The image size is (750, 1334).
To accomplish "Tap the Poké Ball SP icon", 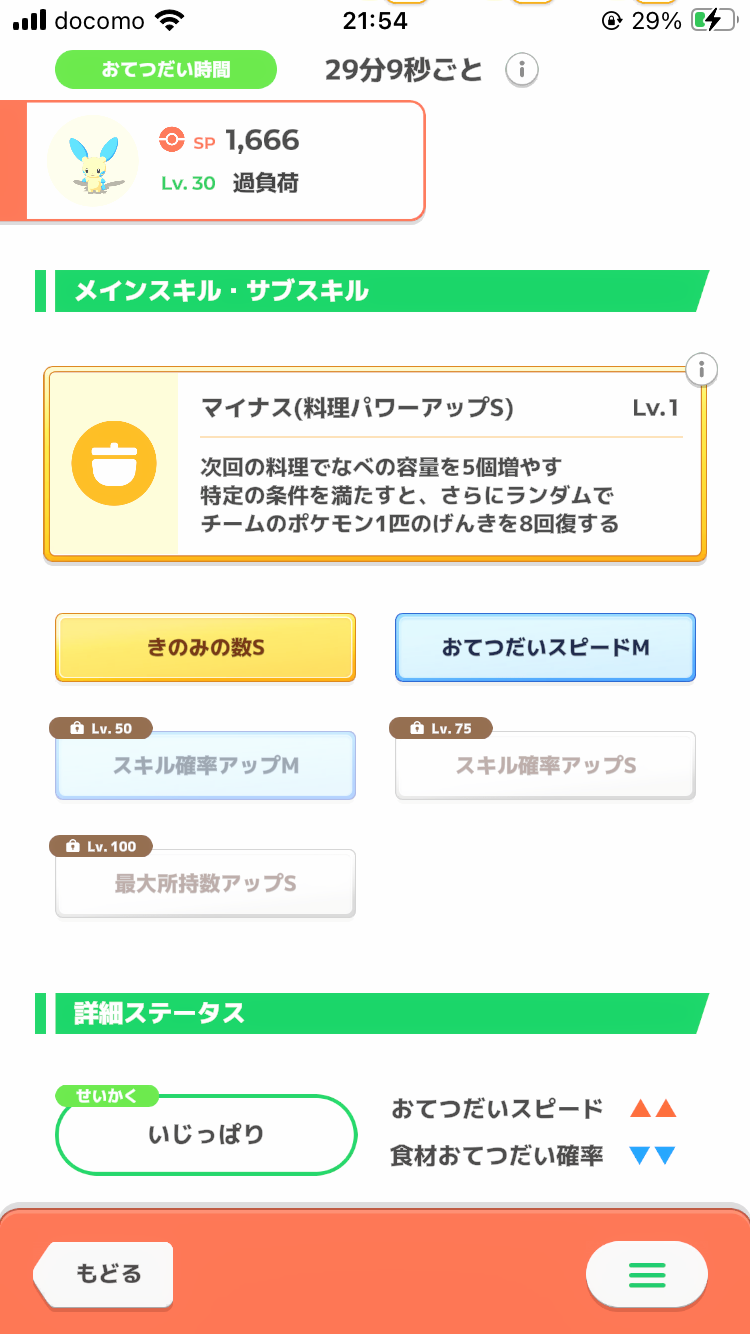I will pyautogui.click(x=171, y=142).
